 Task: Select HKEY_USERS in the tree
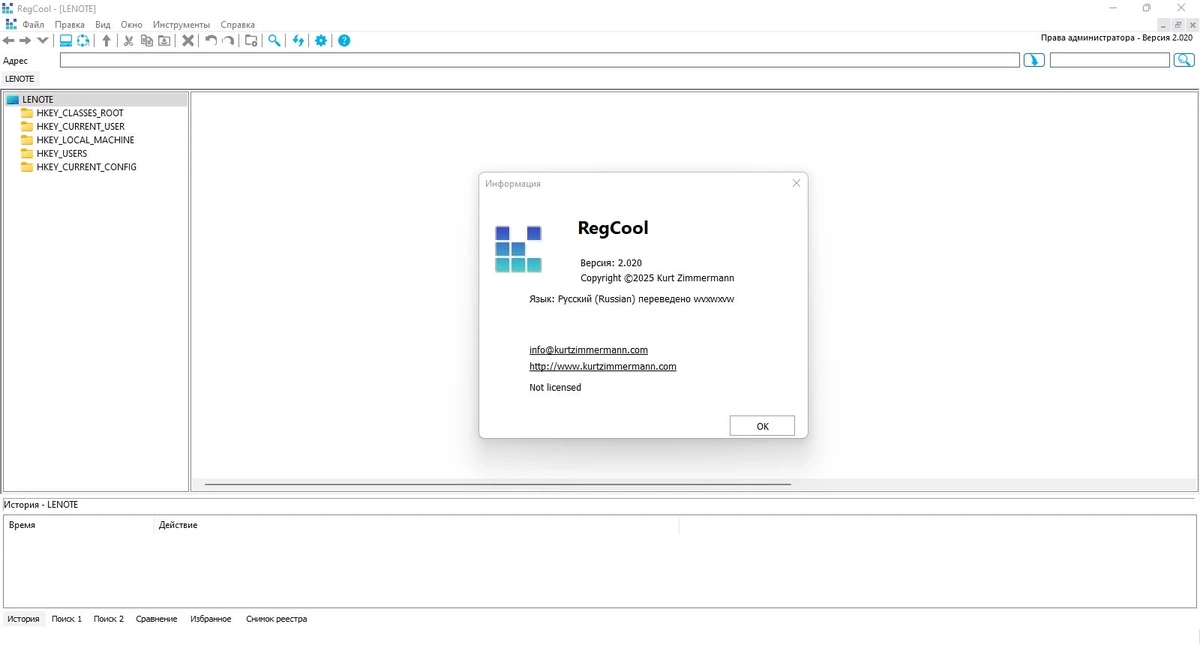(x=62, y=154)
